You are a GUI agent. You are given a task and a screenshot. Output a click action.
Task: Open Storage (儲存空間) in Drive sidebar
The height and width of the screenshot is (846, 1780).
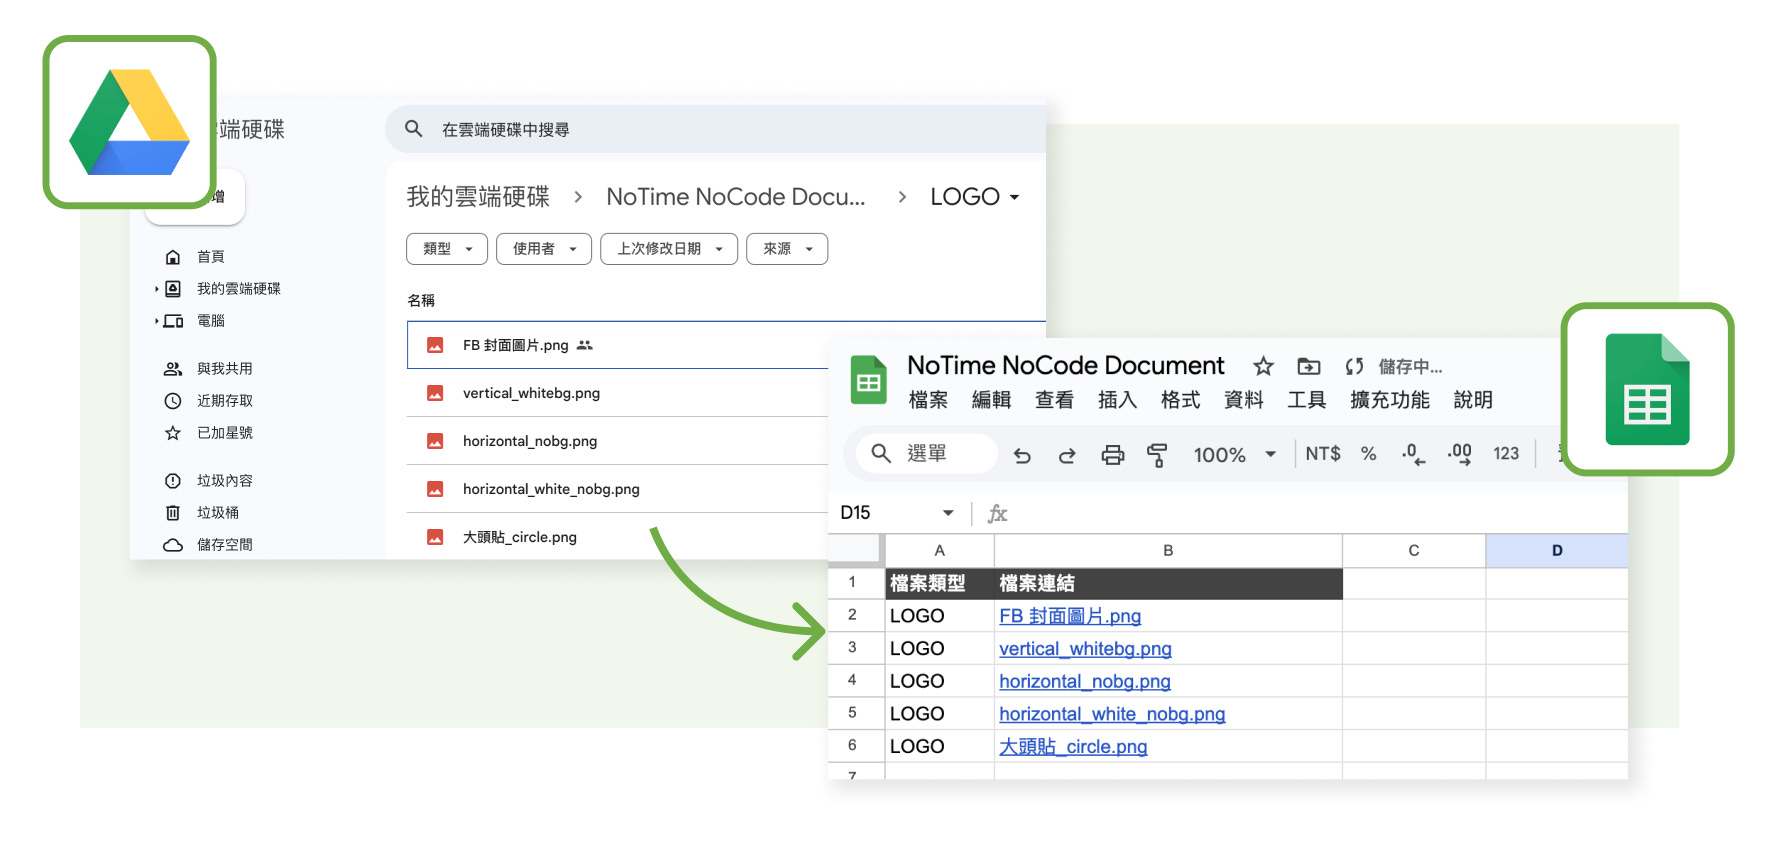[x=209, y=545]
